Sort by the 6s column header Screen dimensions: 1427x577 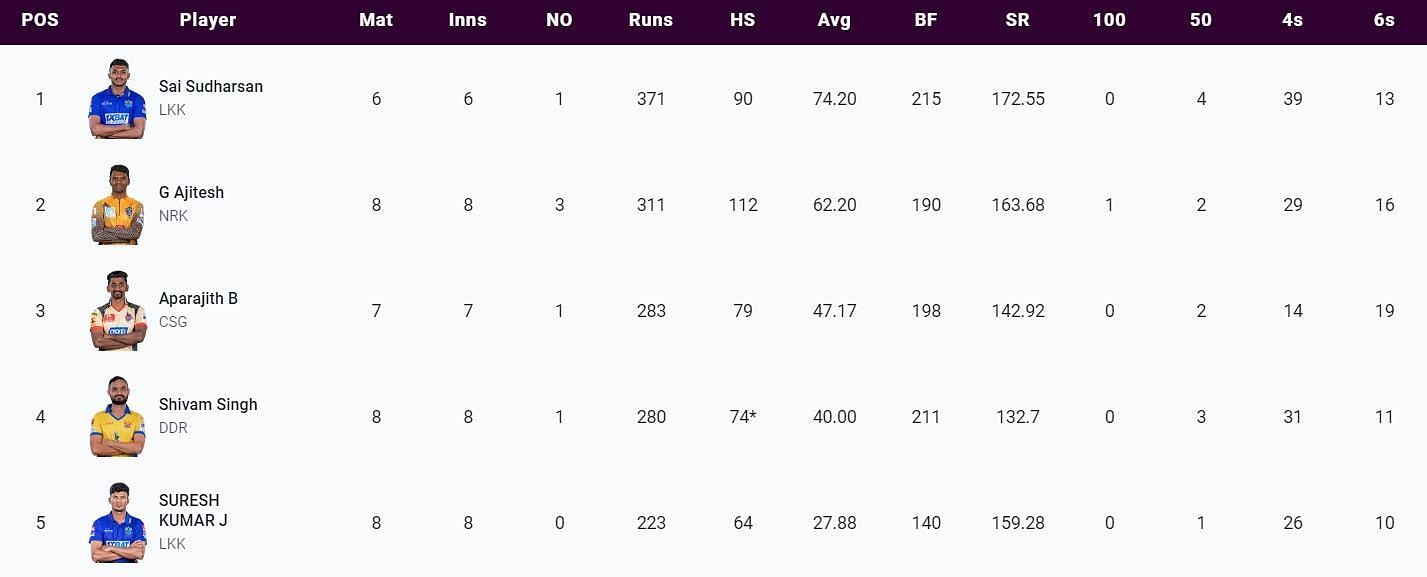[1384, 20]
